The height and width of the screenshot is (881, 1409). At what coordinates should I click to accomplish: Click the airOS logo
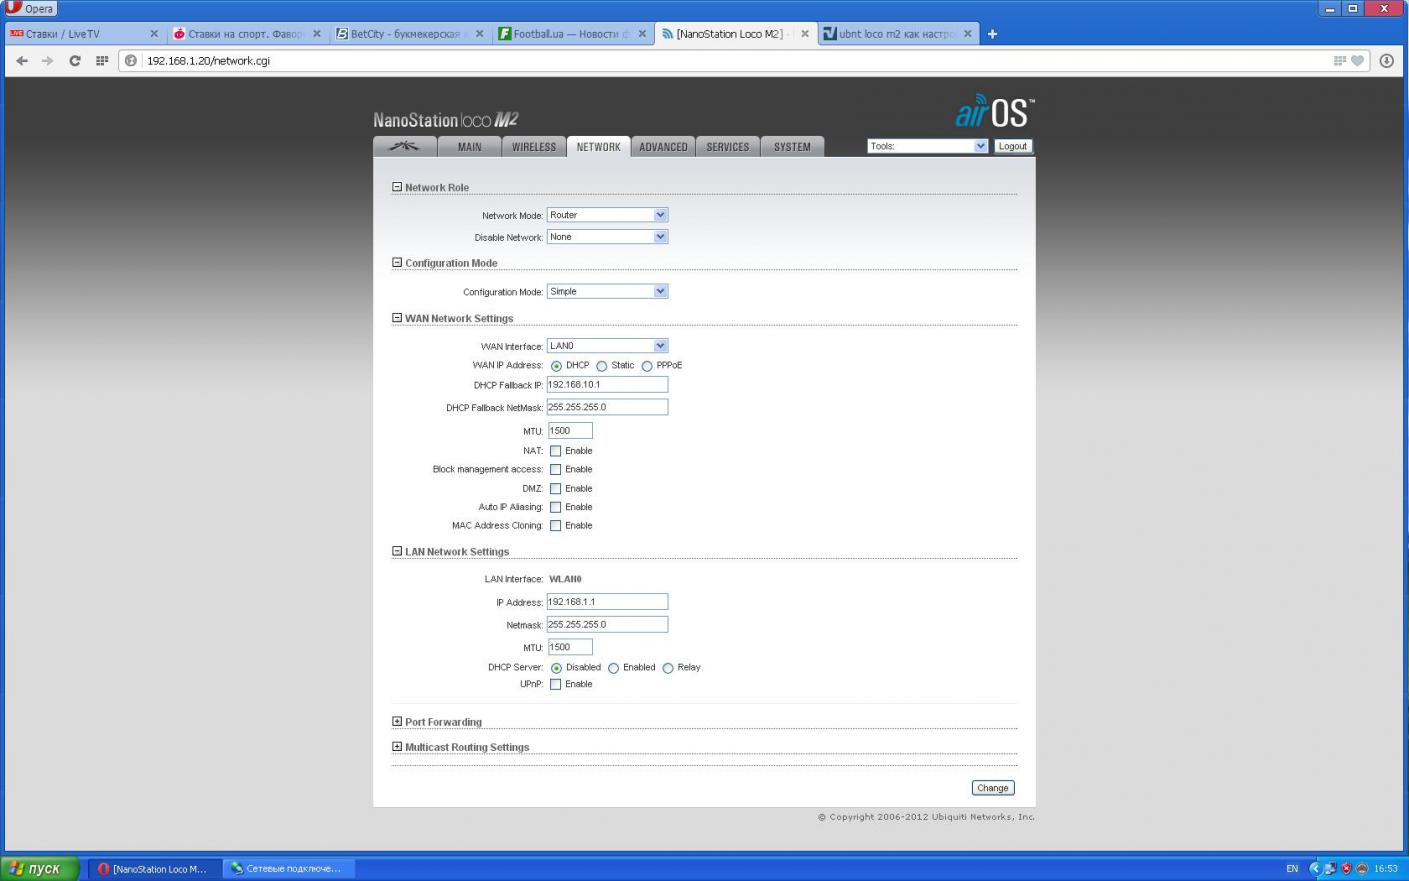point(994,112)
